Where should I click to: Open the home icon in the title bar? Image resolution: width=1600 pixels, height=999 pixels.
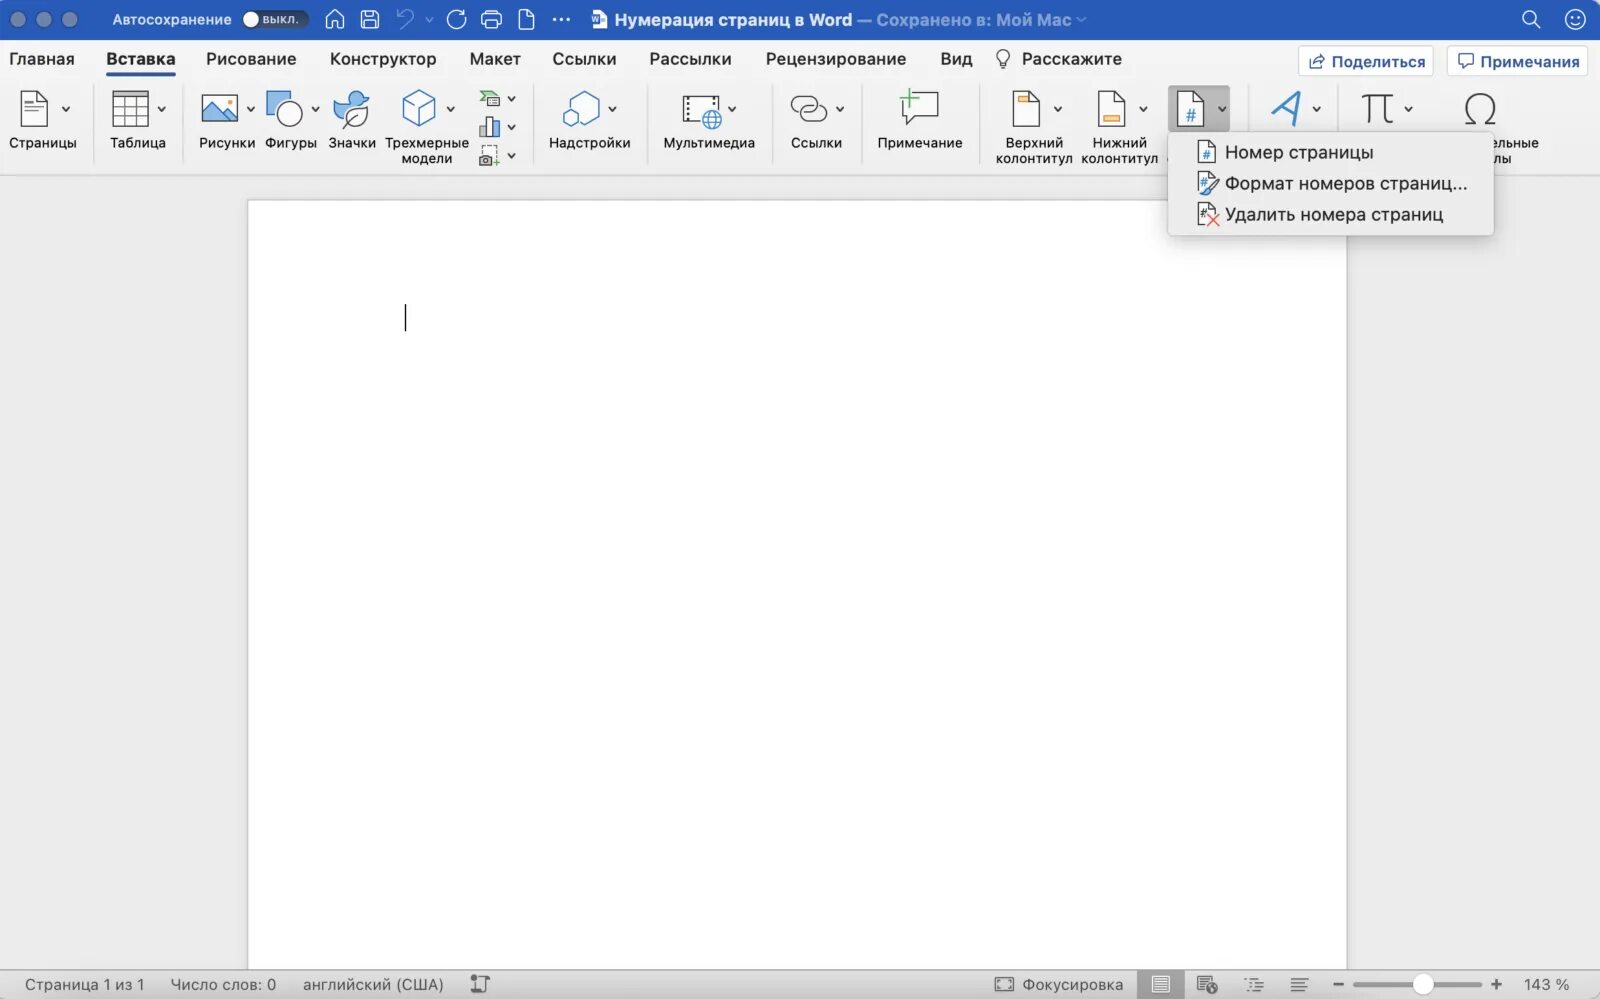[x=335, y=19]
